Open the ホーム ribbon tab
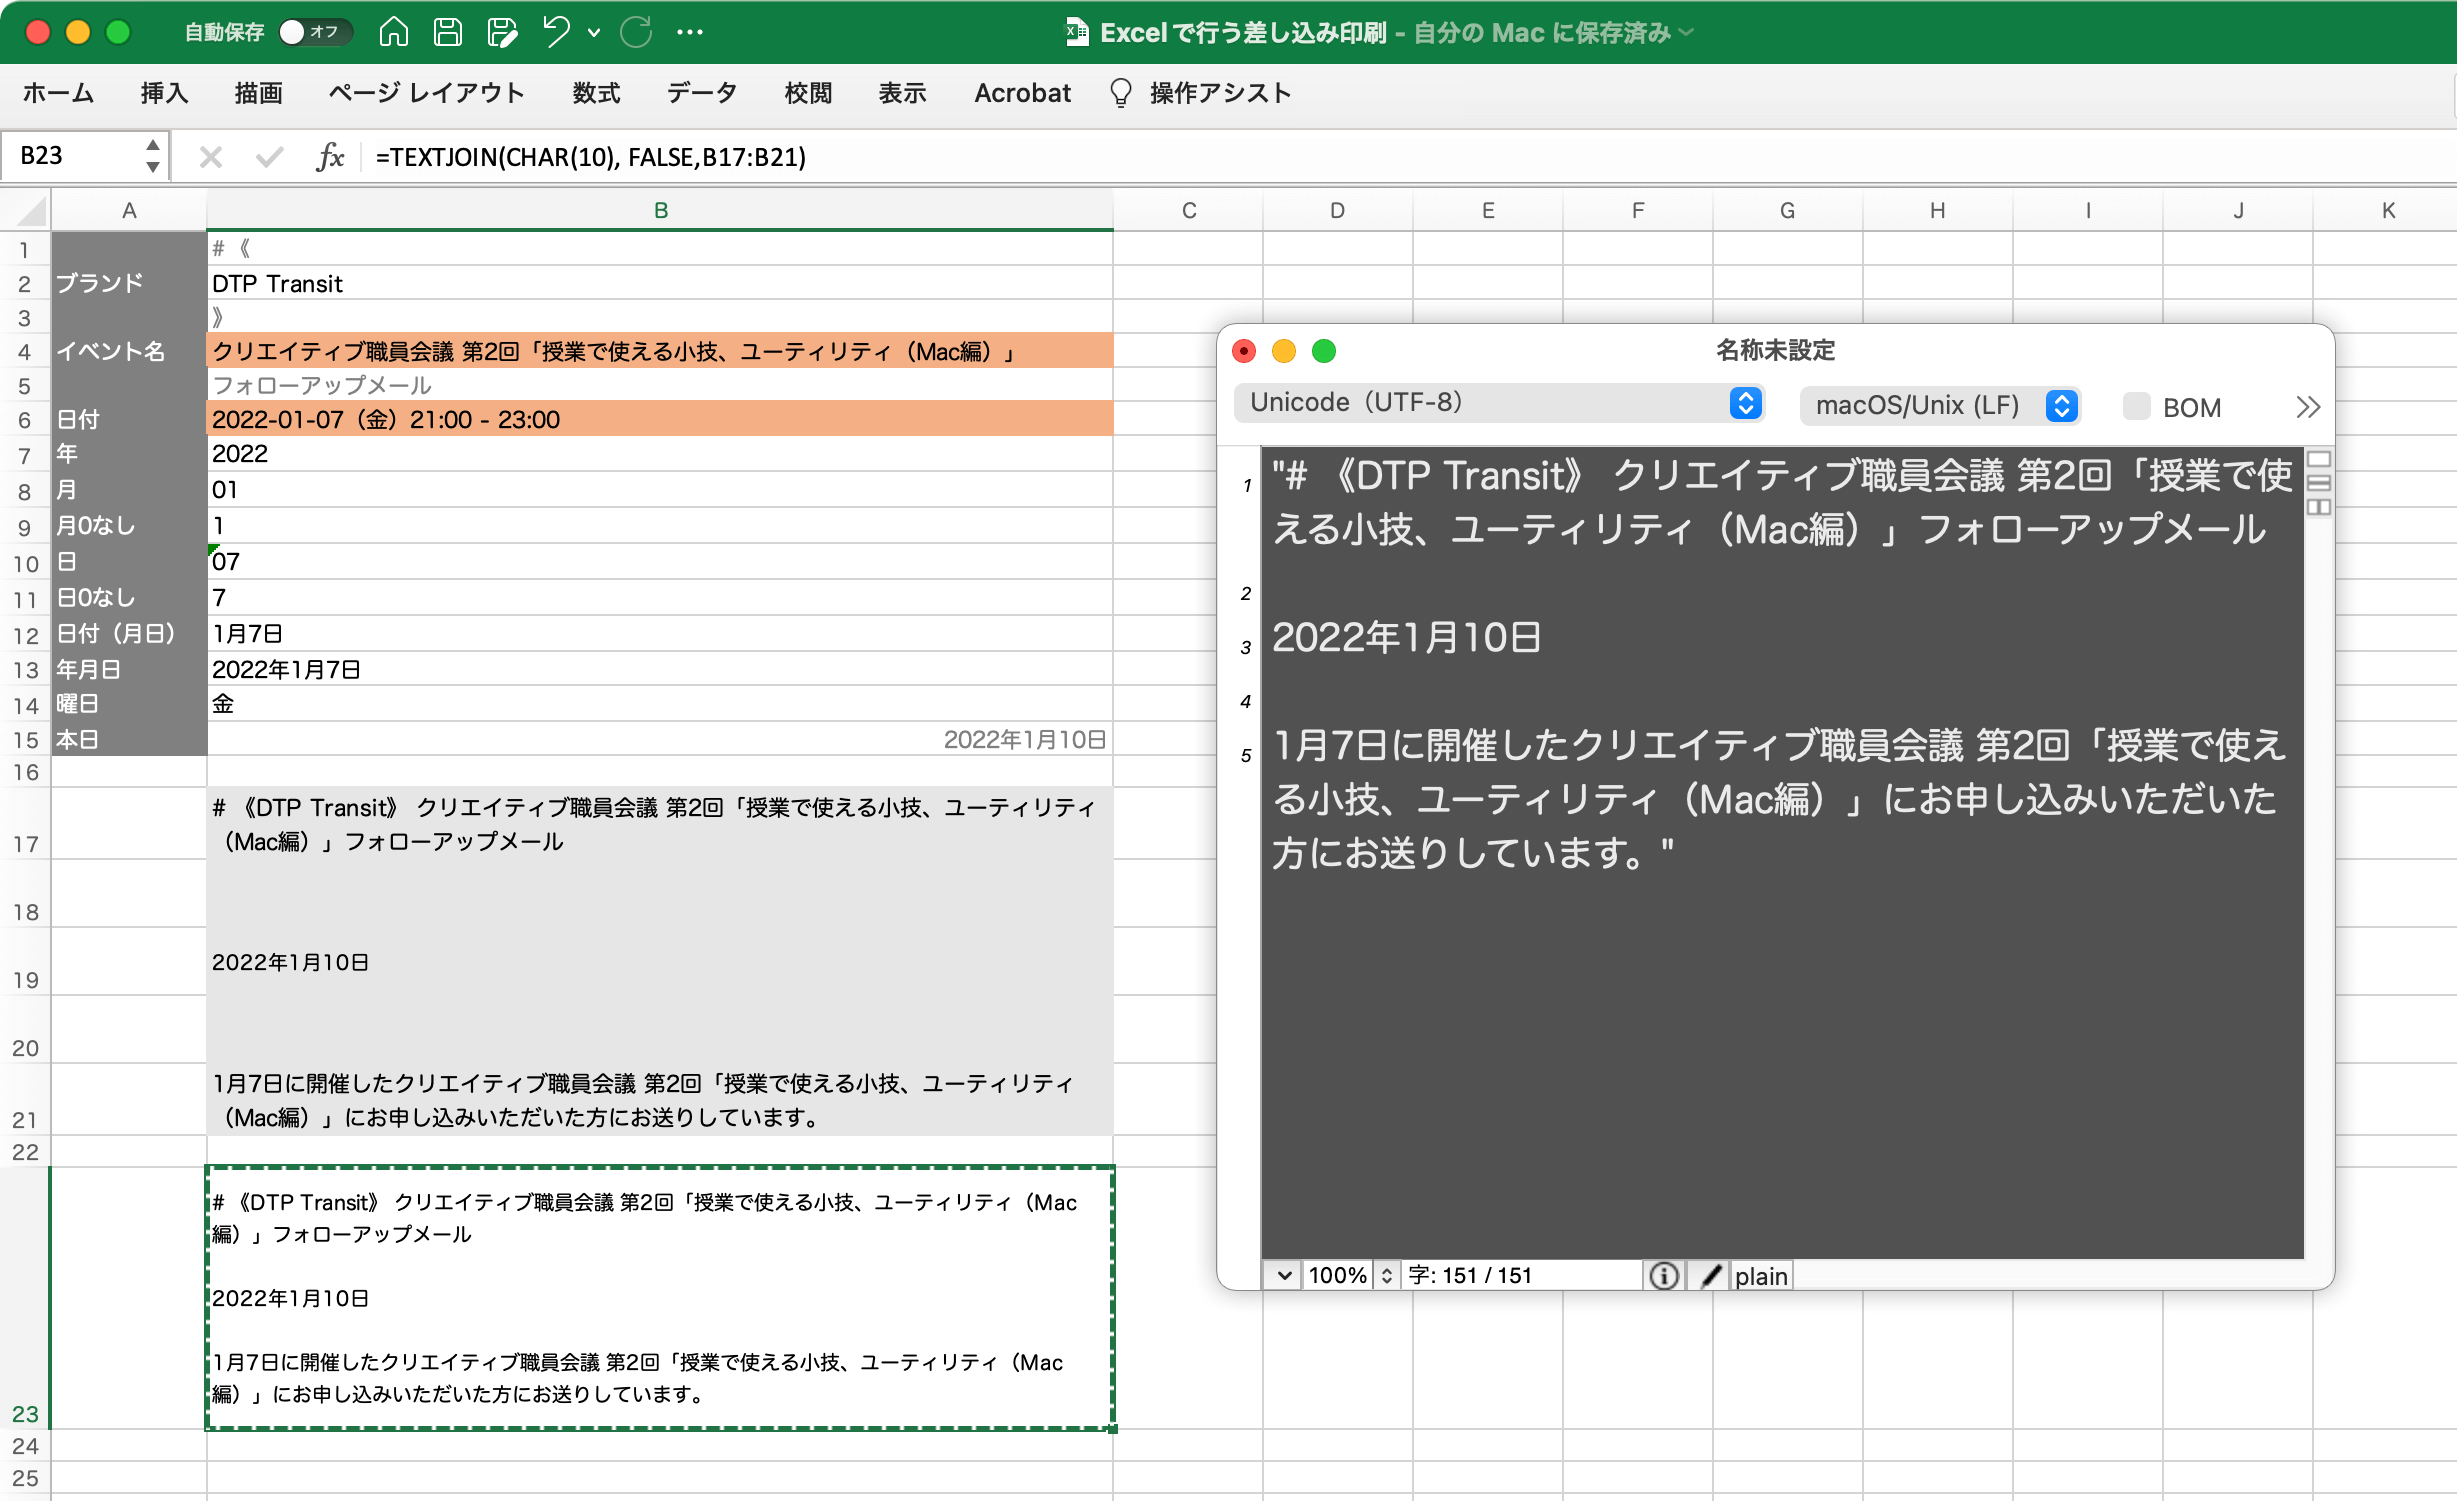 point(57,93)
